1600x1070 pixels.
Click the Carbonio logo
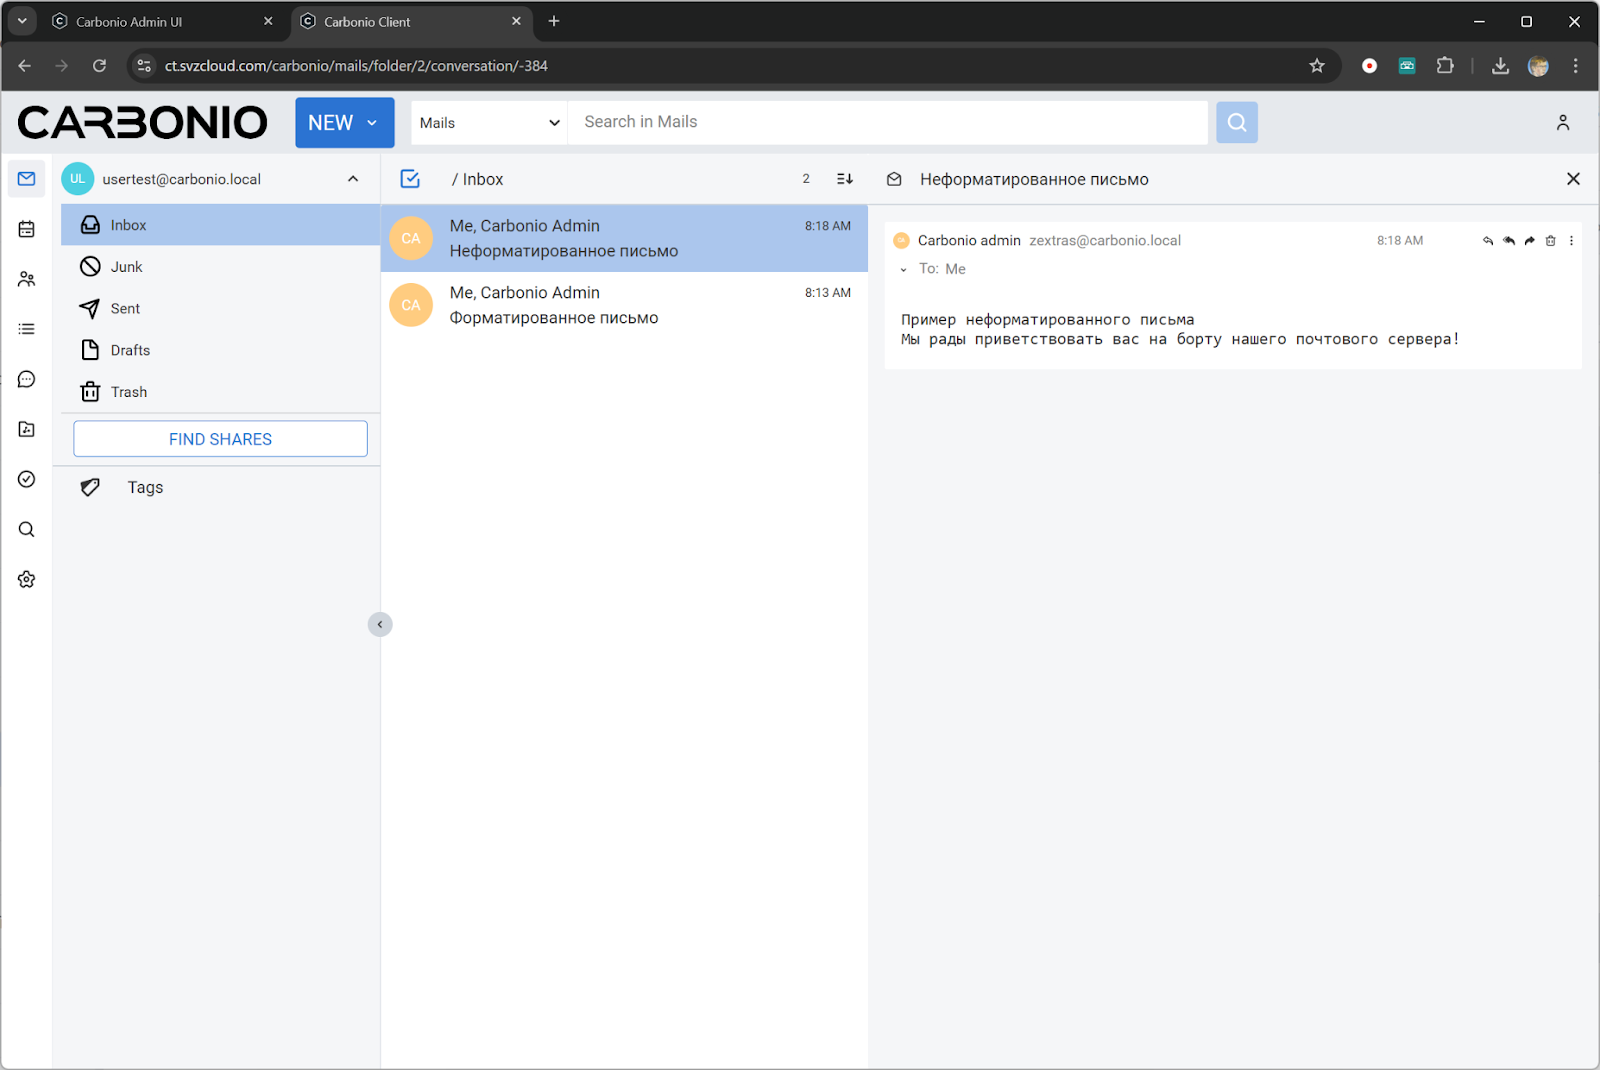coord(142,122)
